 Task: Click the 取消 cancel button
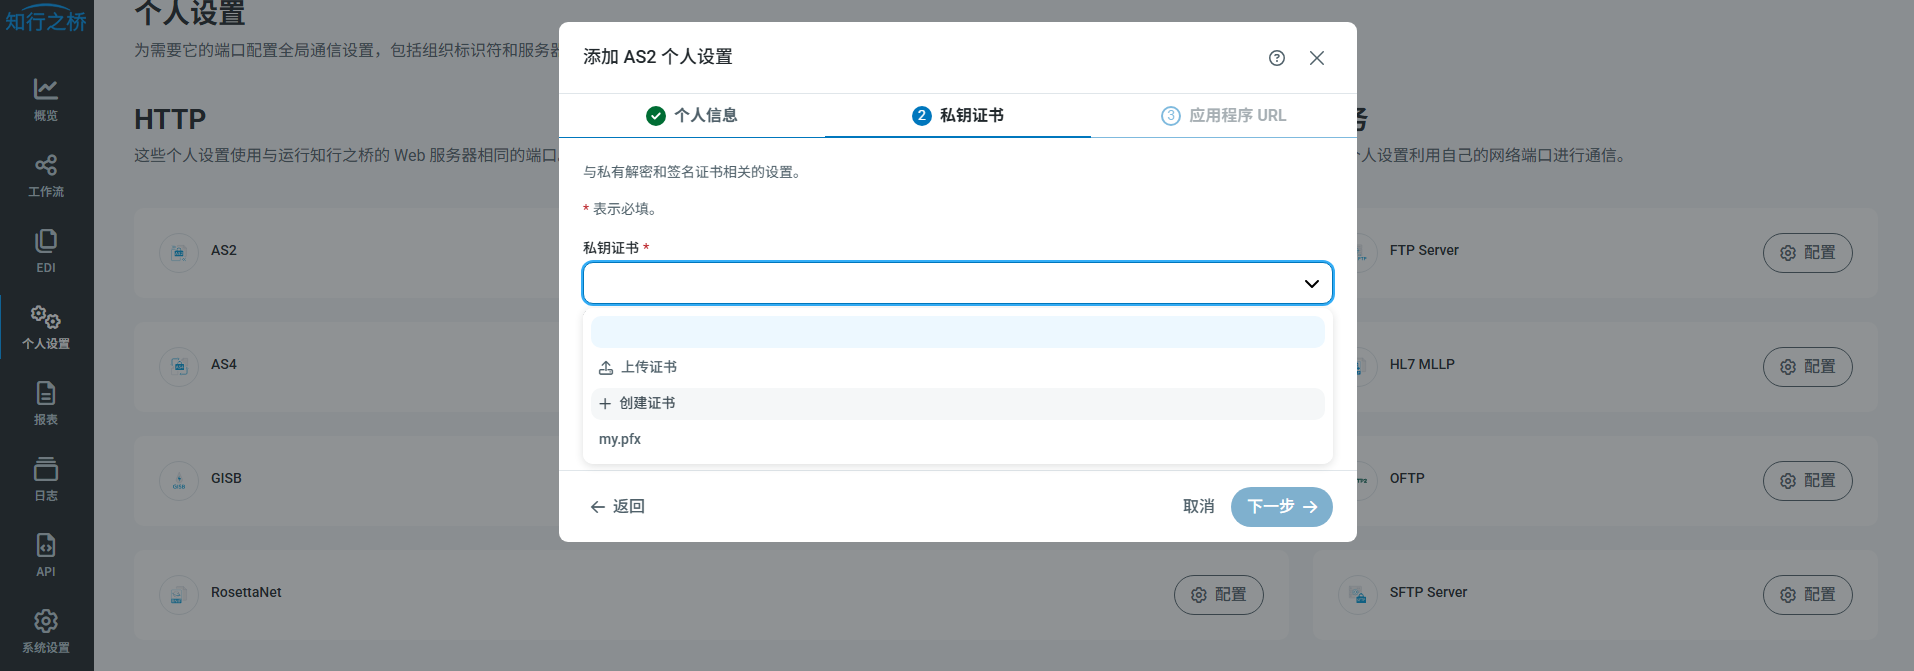(1198, 507)
